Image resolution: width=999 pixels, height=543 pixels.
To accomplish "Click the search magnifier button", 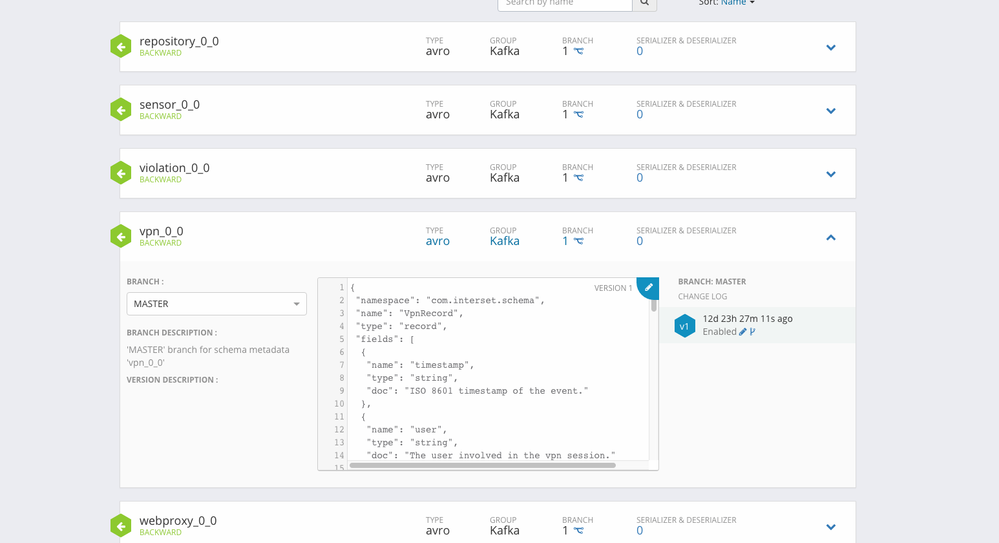I will pyautogui.click(x=645, y=4).
